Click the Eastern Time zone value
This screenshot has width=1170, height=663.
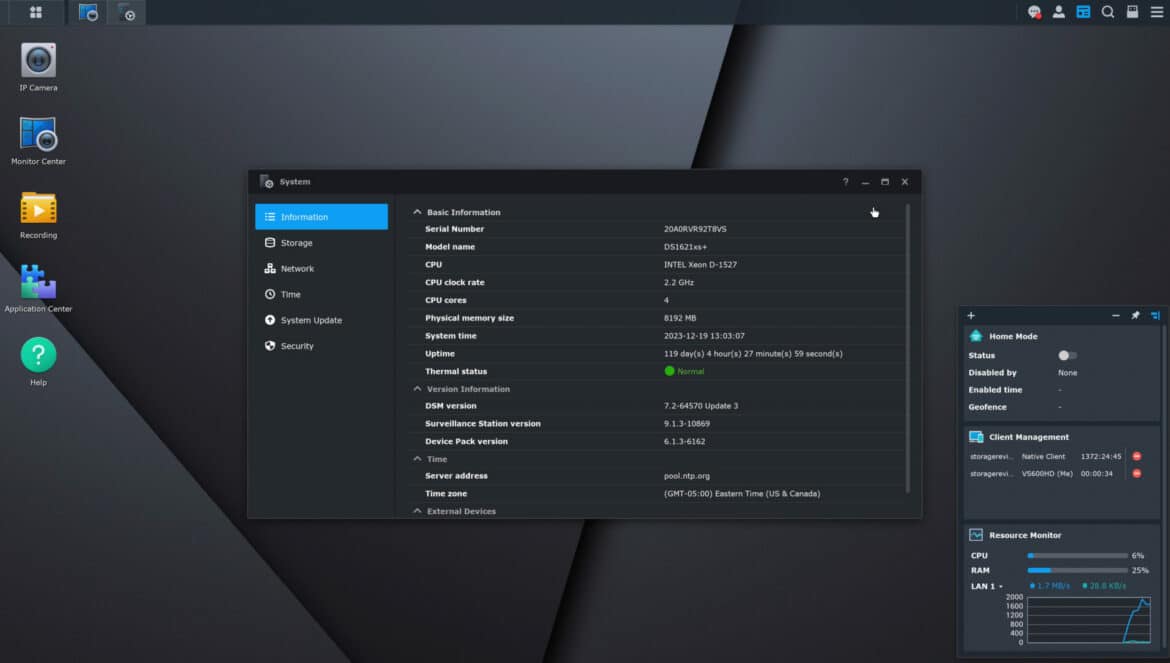tap(742, 494)
